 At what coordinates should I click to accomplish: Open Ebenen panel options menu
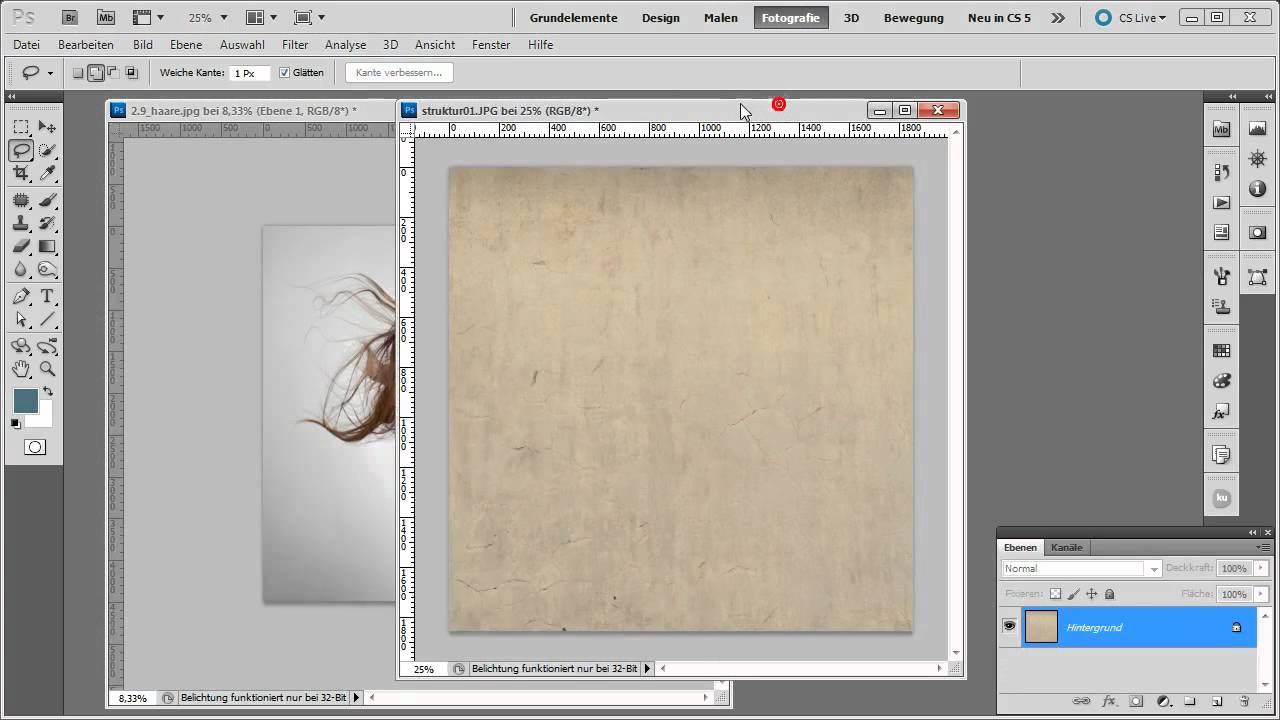pos(1264,547)
